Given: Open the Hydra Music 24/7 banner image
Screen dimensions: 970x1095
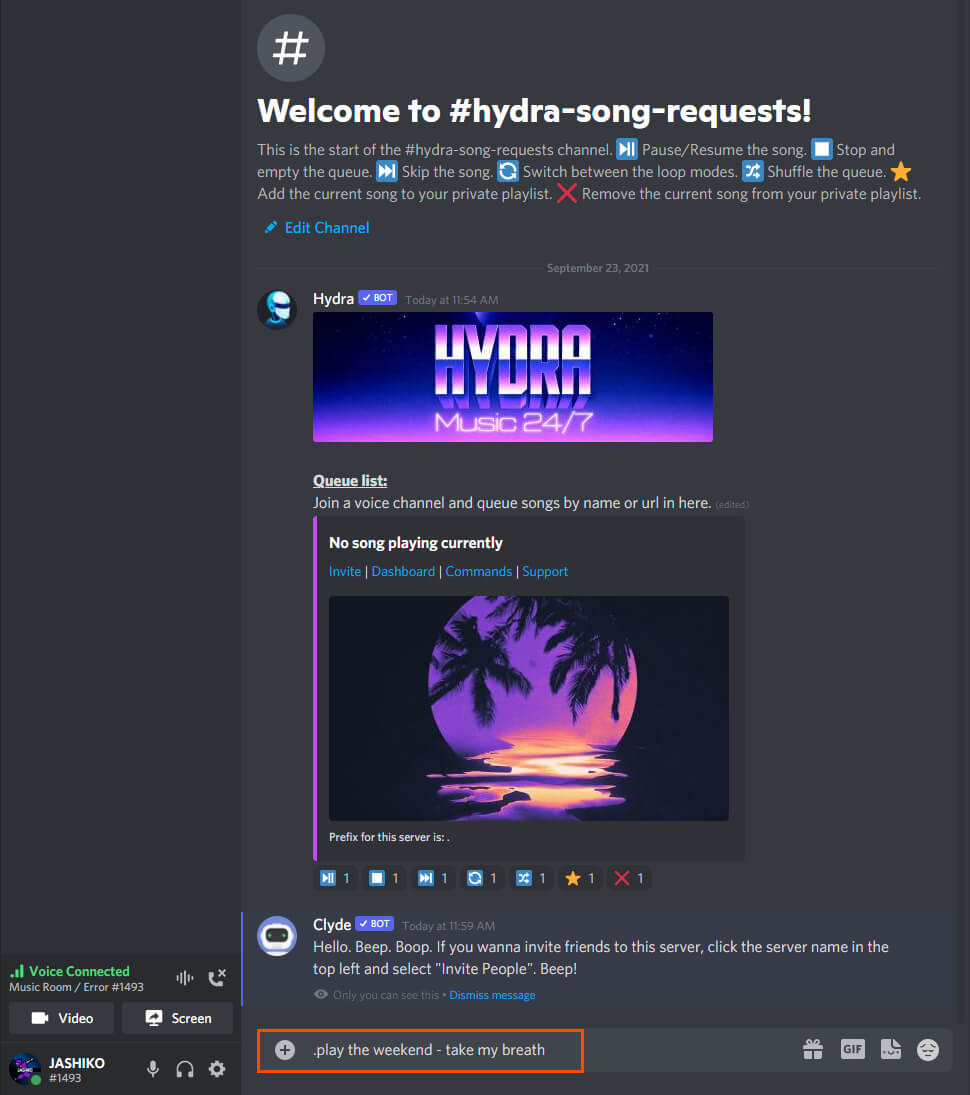Looking at the screenshot, I should click(x=513, y=377).
